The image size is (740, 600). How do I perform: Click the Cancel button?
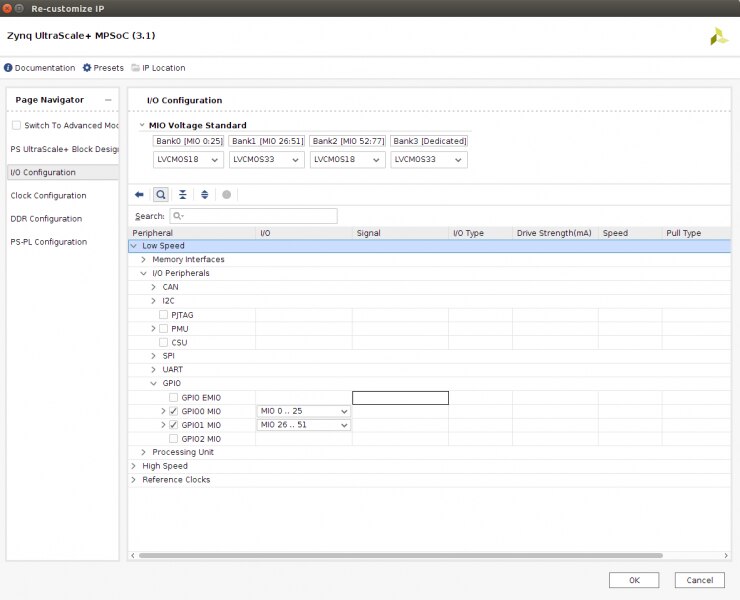(x=699, y=580)
